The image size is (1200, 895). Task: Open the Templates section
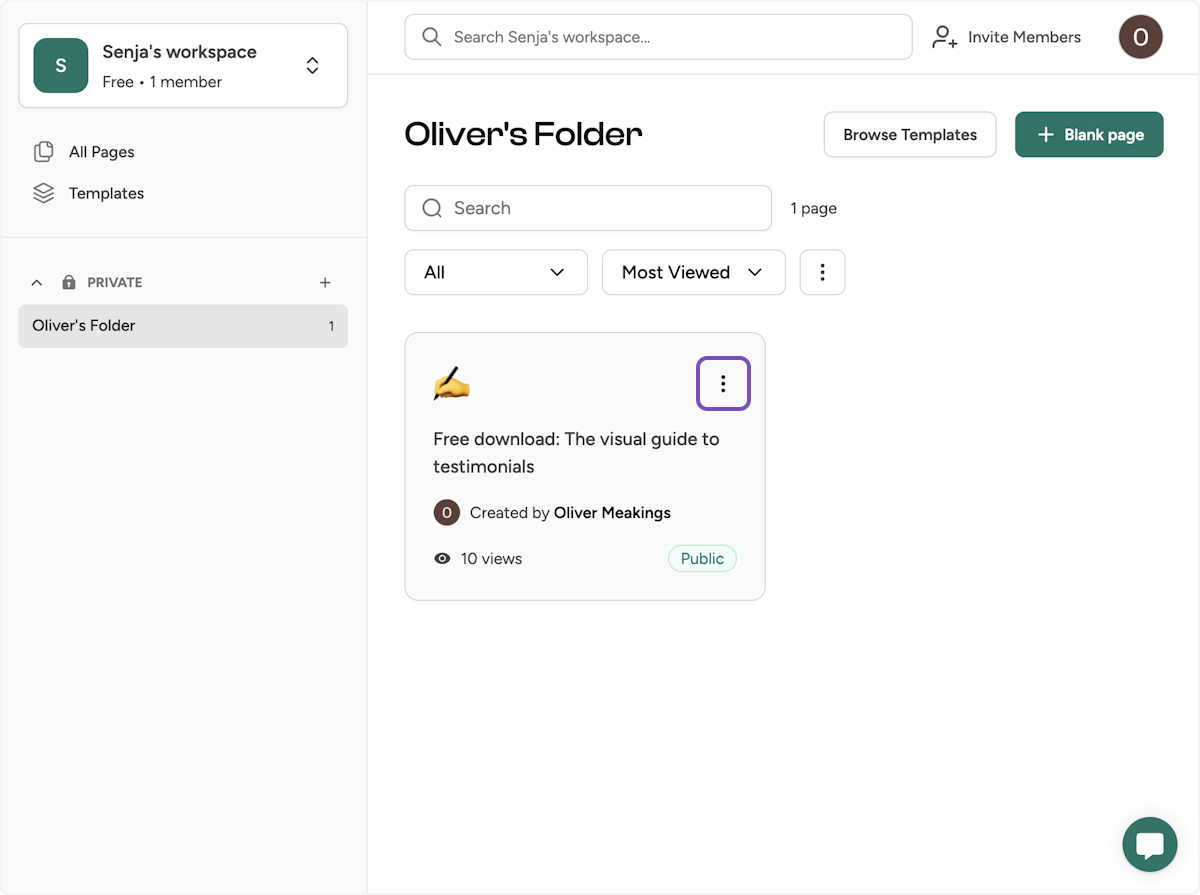point(106,193)
